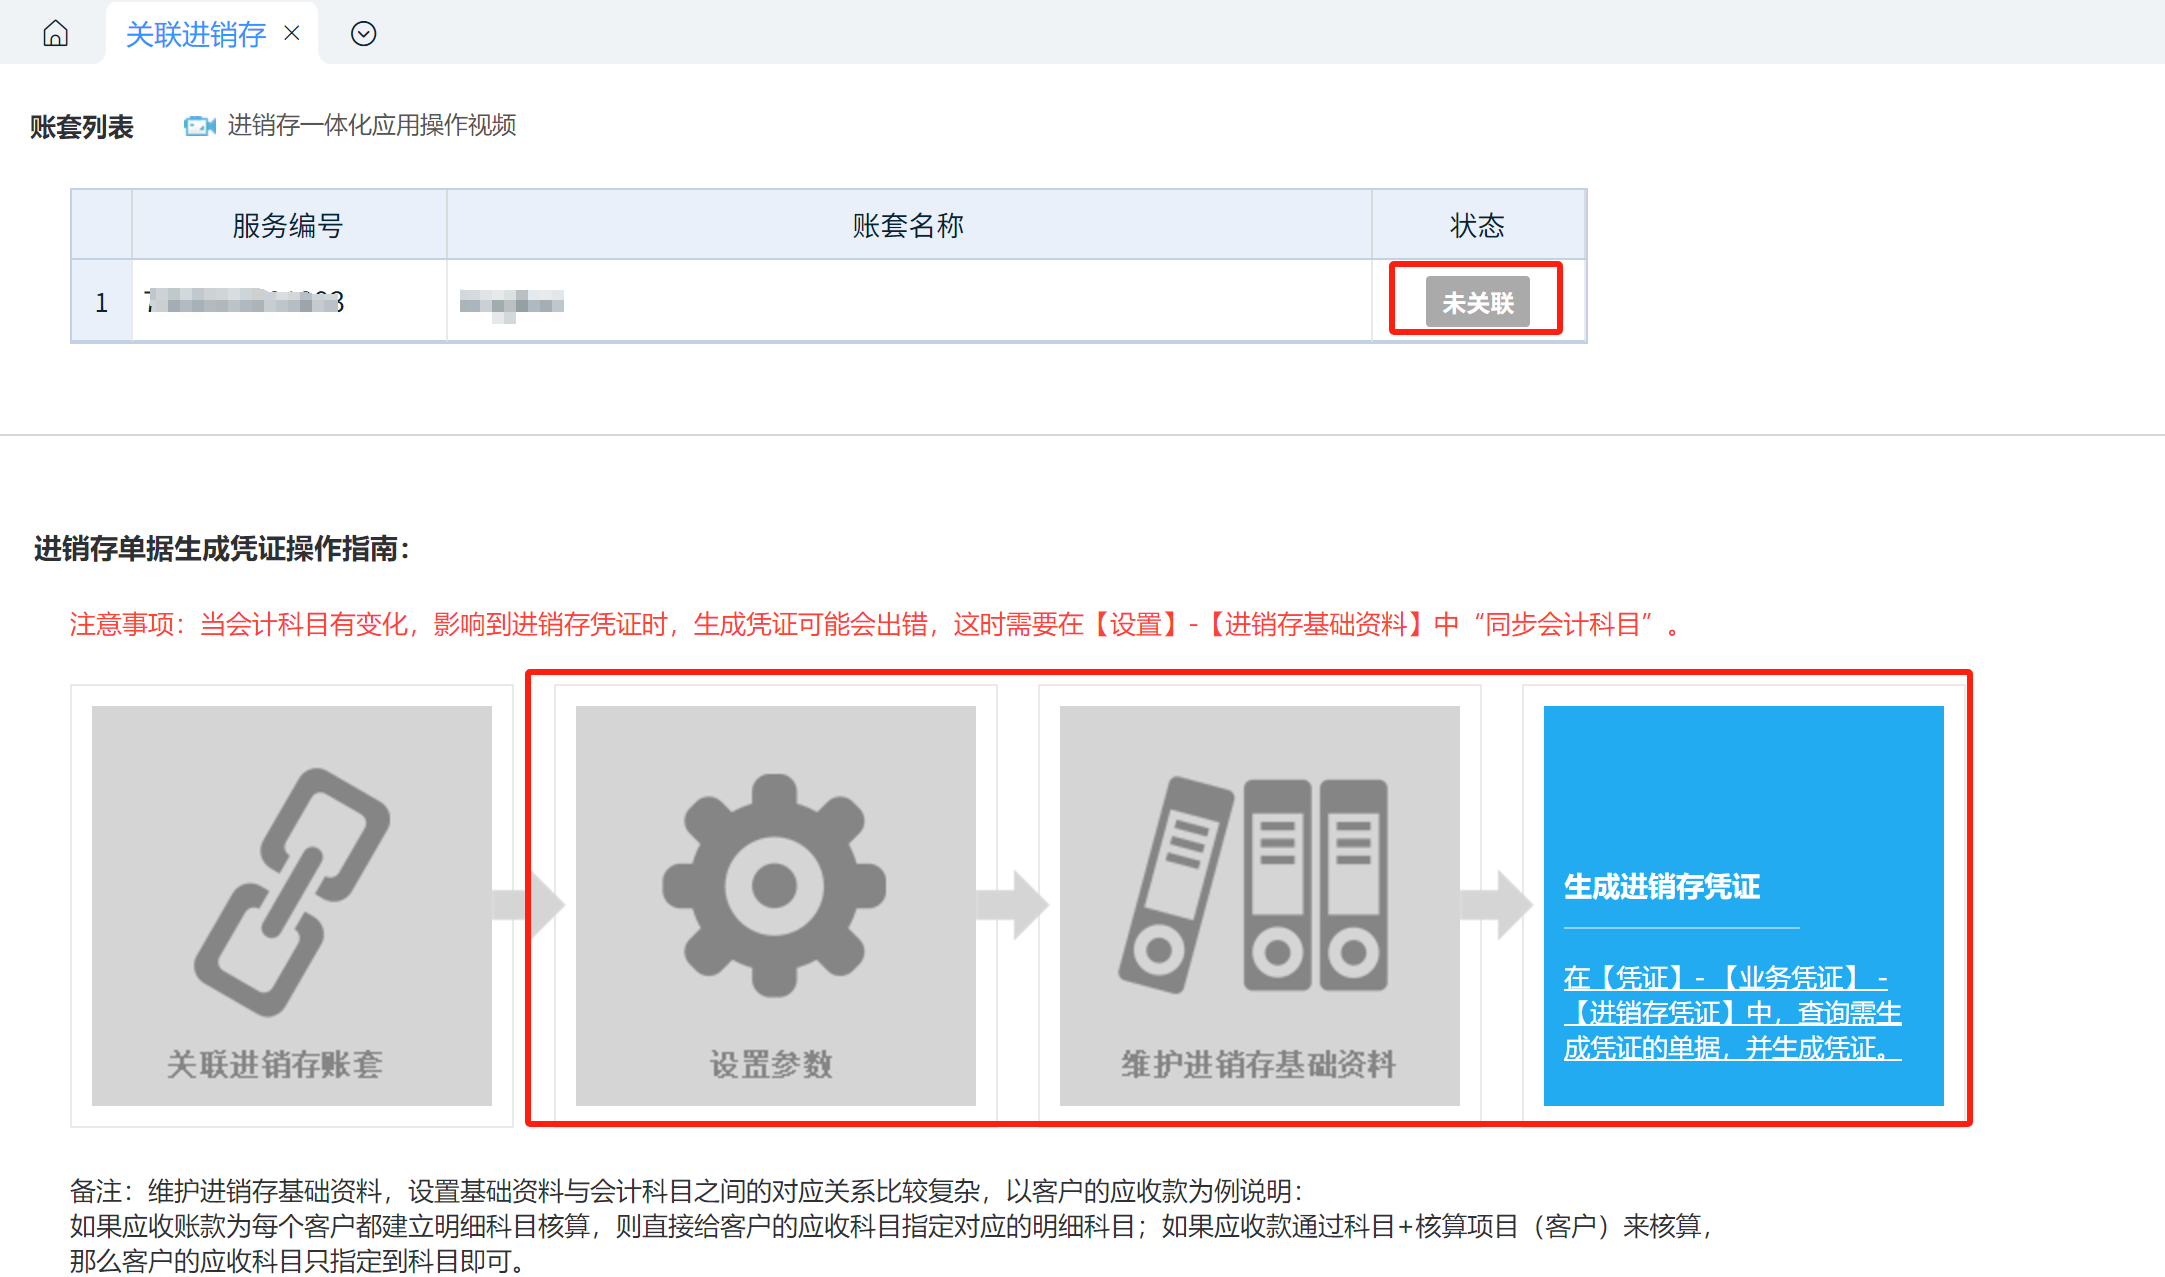2165x1277 pixels.
Task: Switch to the 关联进销存 tab
Action: coord(195,34)
